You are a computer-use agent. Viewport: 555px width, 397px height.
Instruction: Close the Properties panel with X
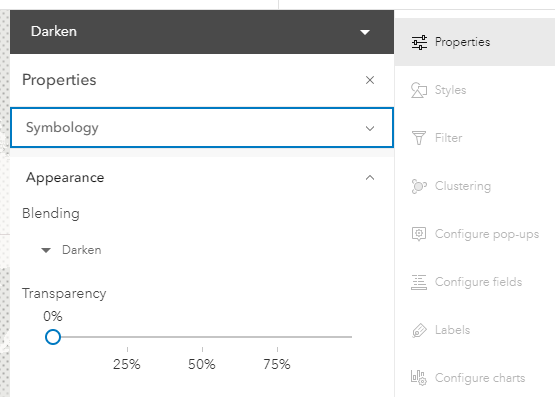(x=370, y=80)
